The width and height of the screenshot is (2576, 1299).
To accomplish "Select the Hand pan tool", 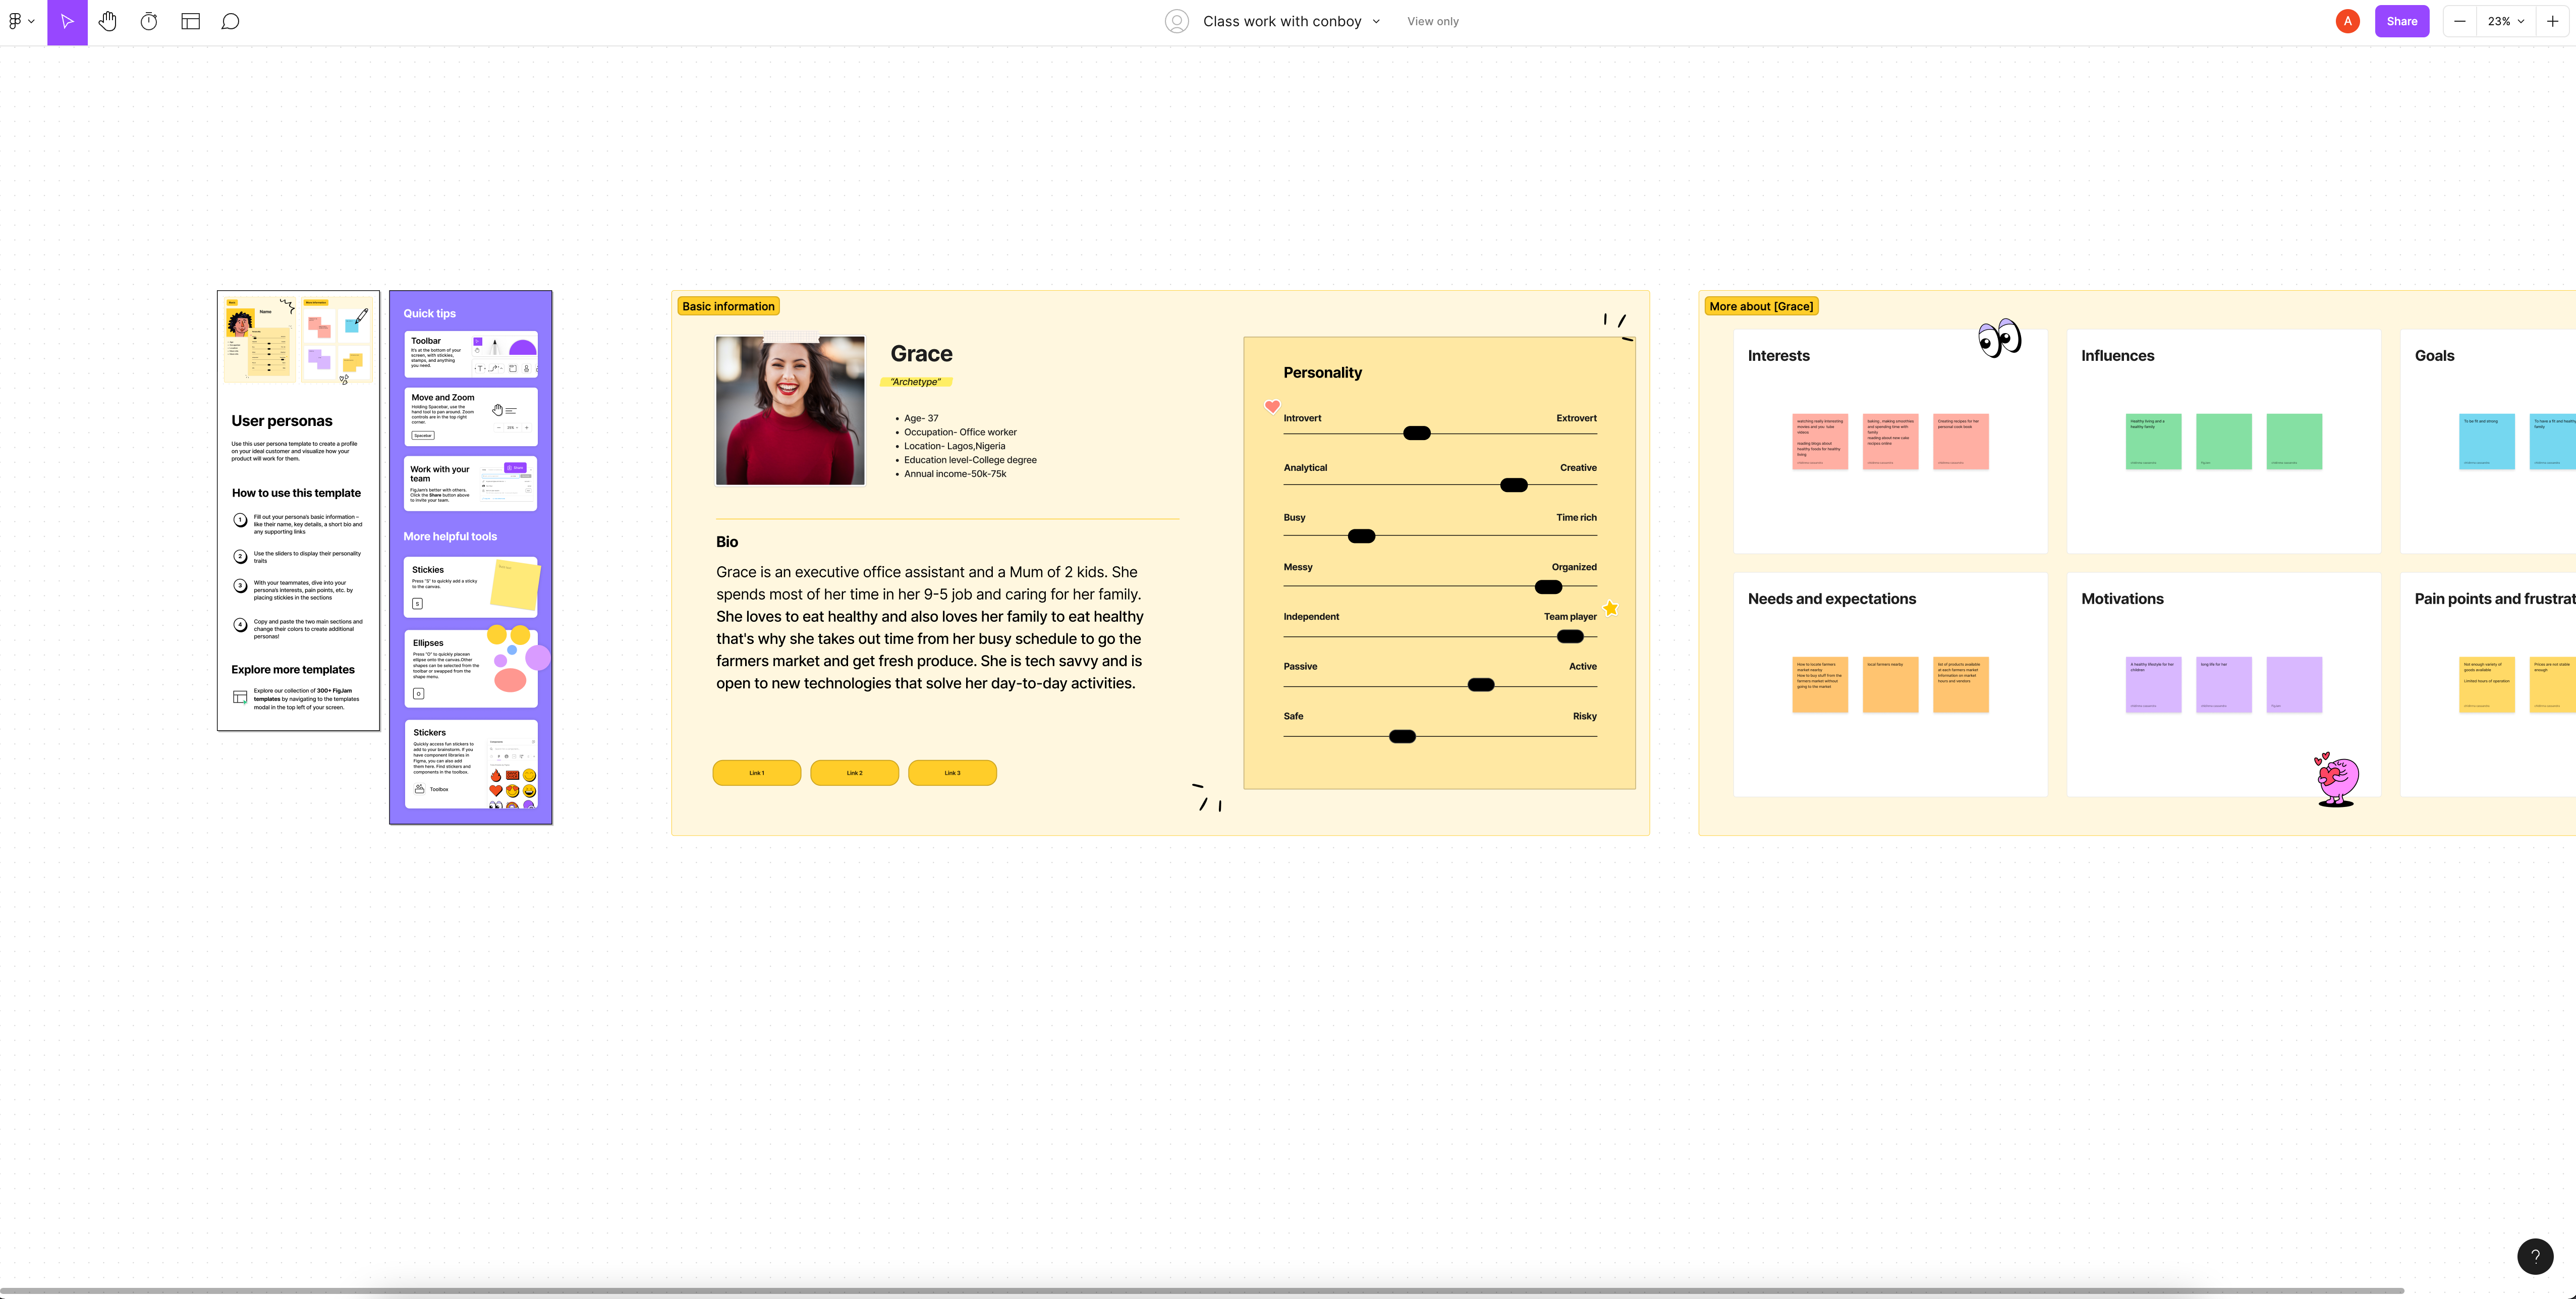I will (108, 21).
